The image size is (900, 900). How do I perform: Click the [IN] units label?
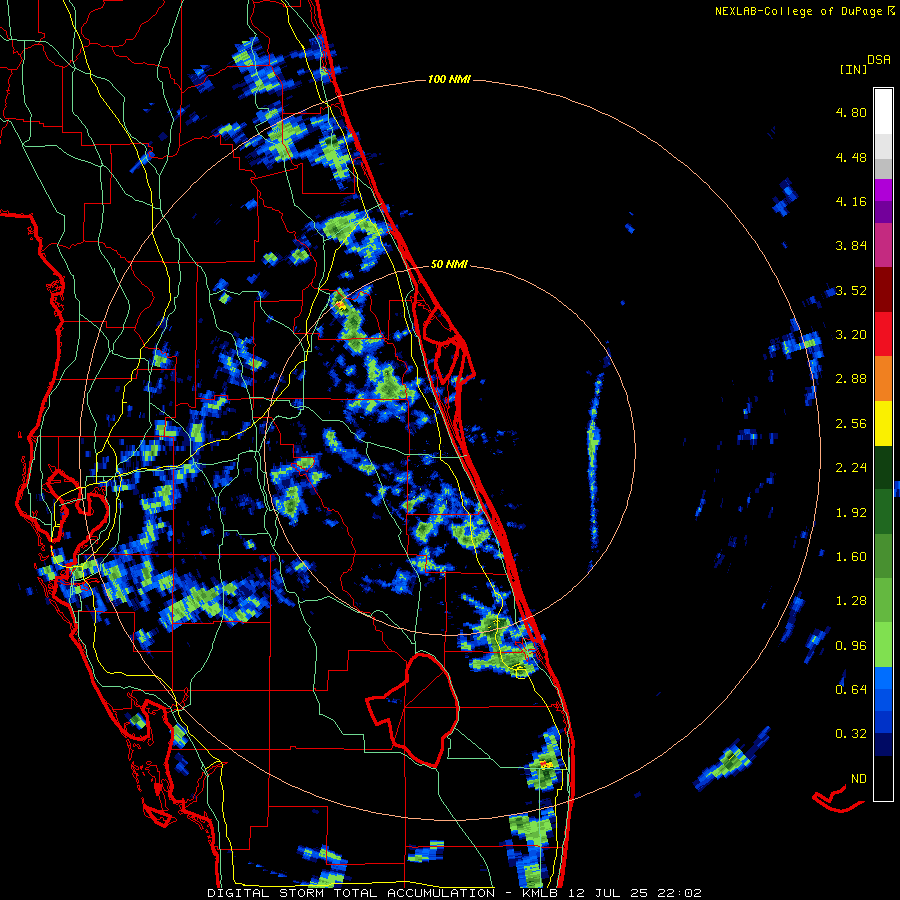click(x=854, y=69)
